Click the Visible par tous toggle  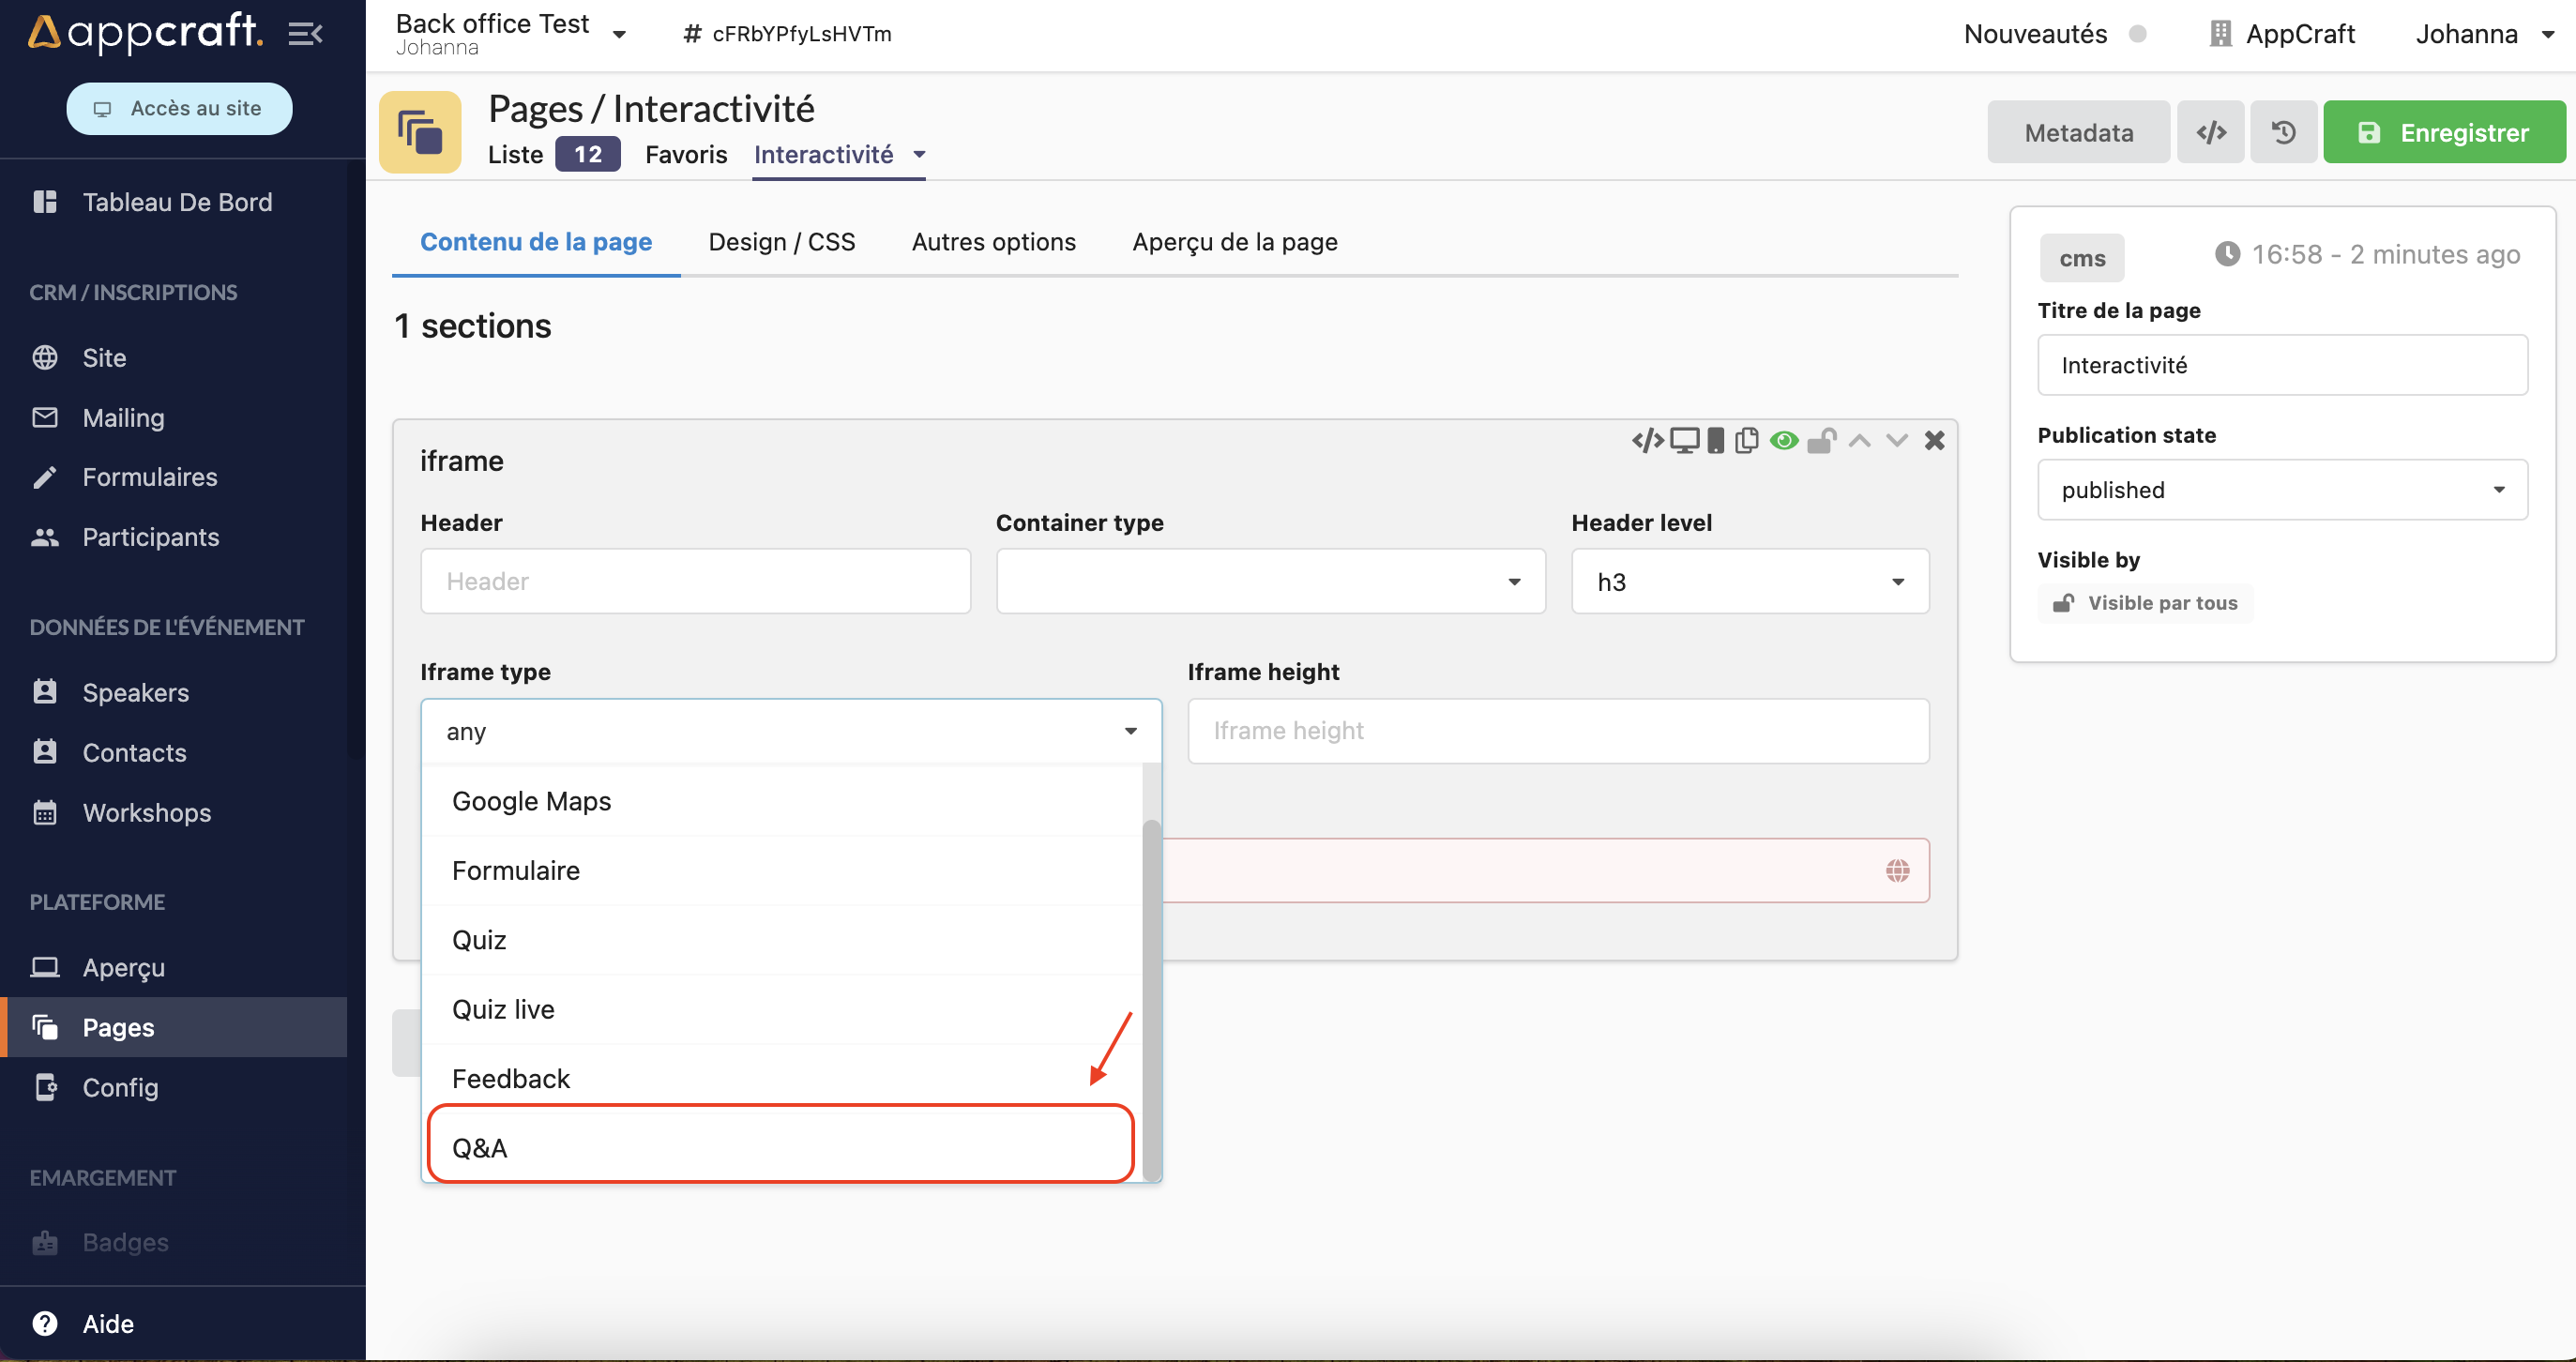pos(2148,601)
